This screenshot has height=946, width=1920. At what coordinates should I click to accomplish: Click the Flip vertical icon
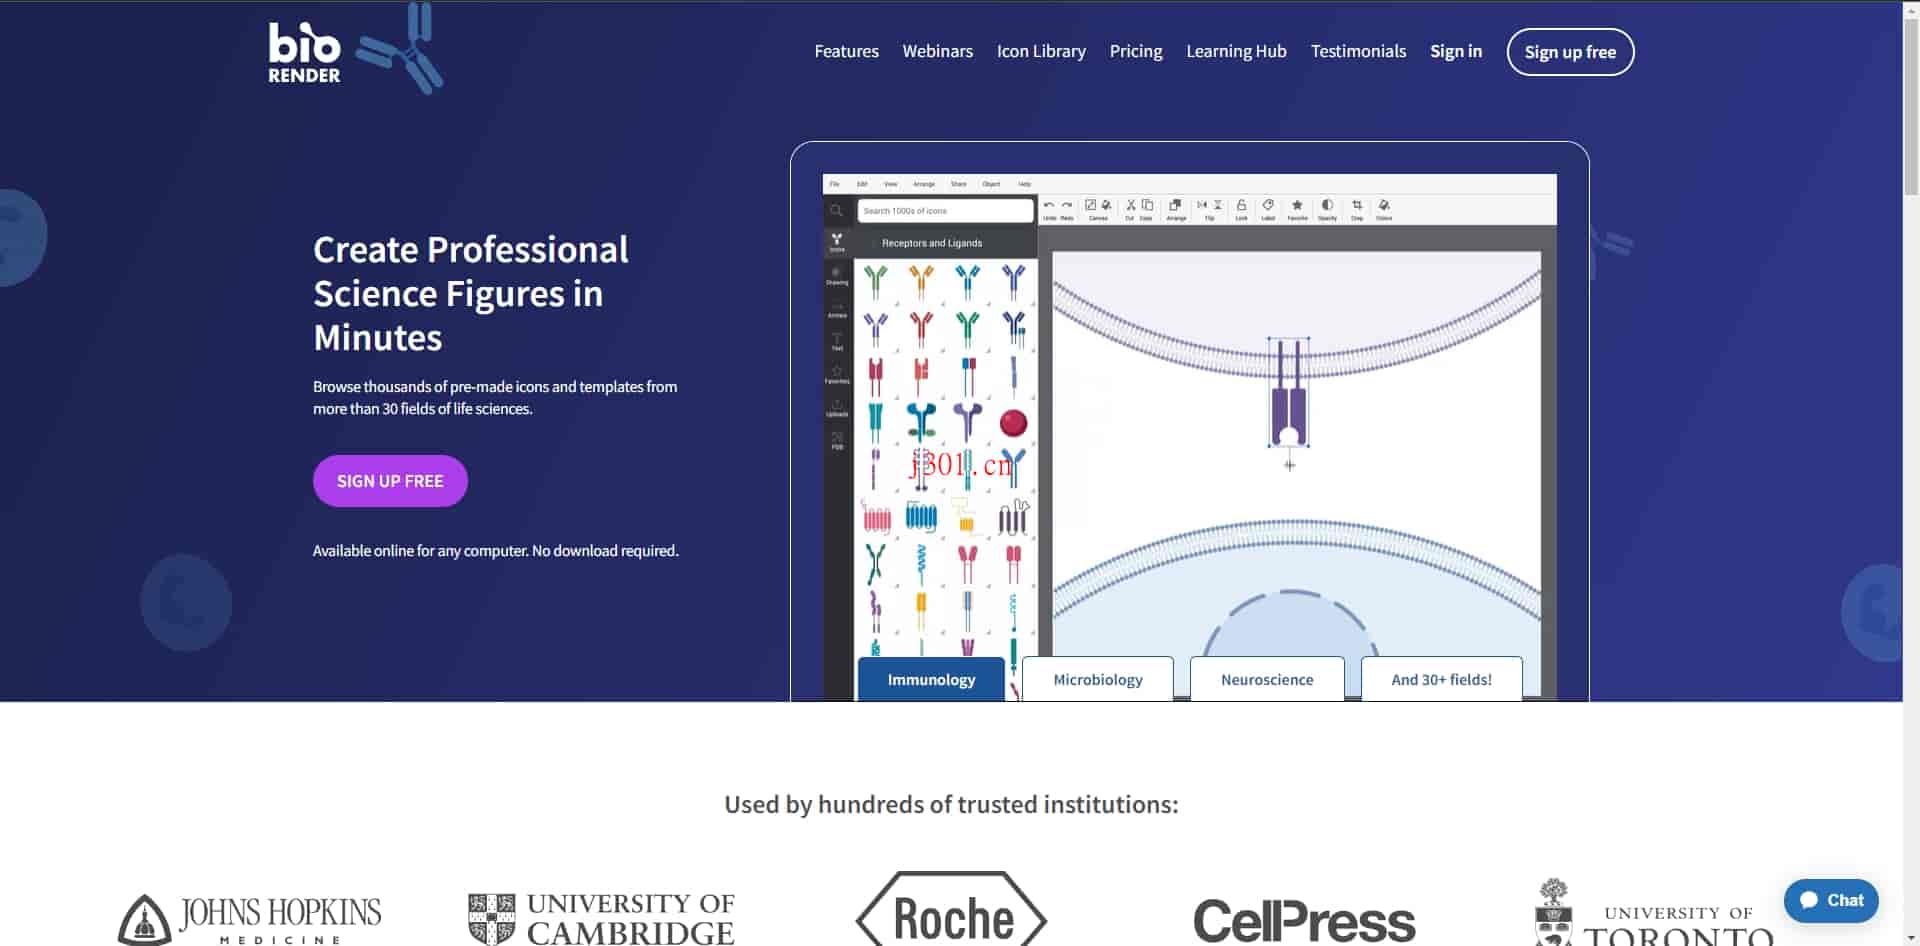click(1218, 205)
